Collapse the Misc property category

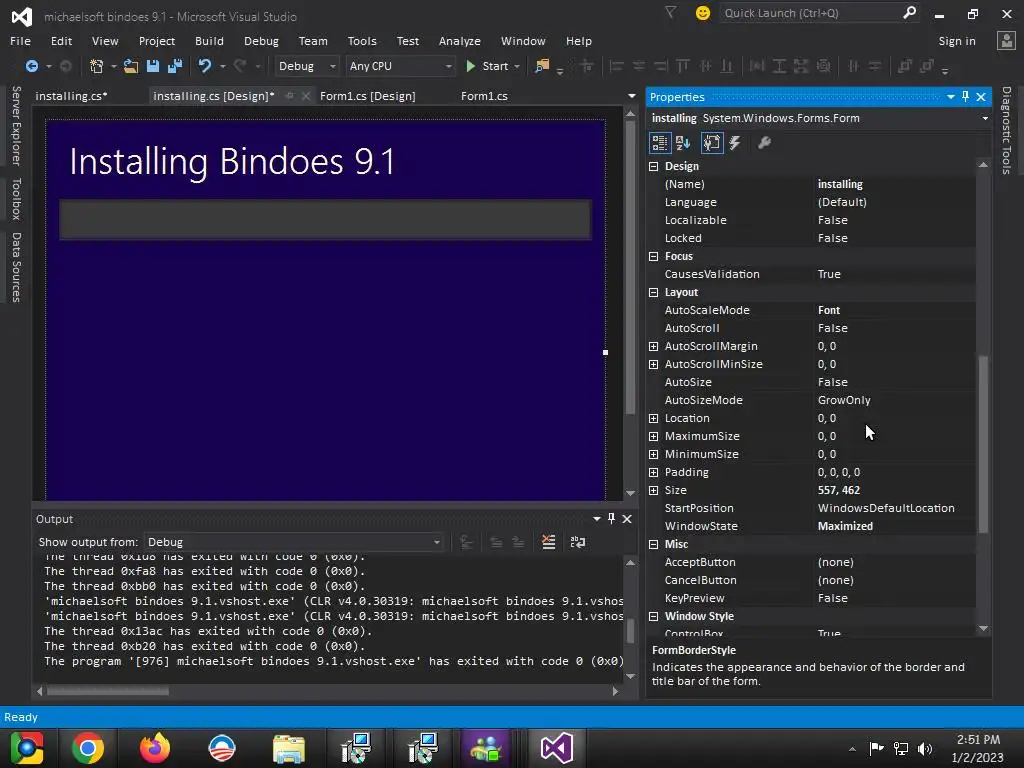click(653, 544)
